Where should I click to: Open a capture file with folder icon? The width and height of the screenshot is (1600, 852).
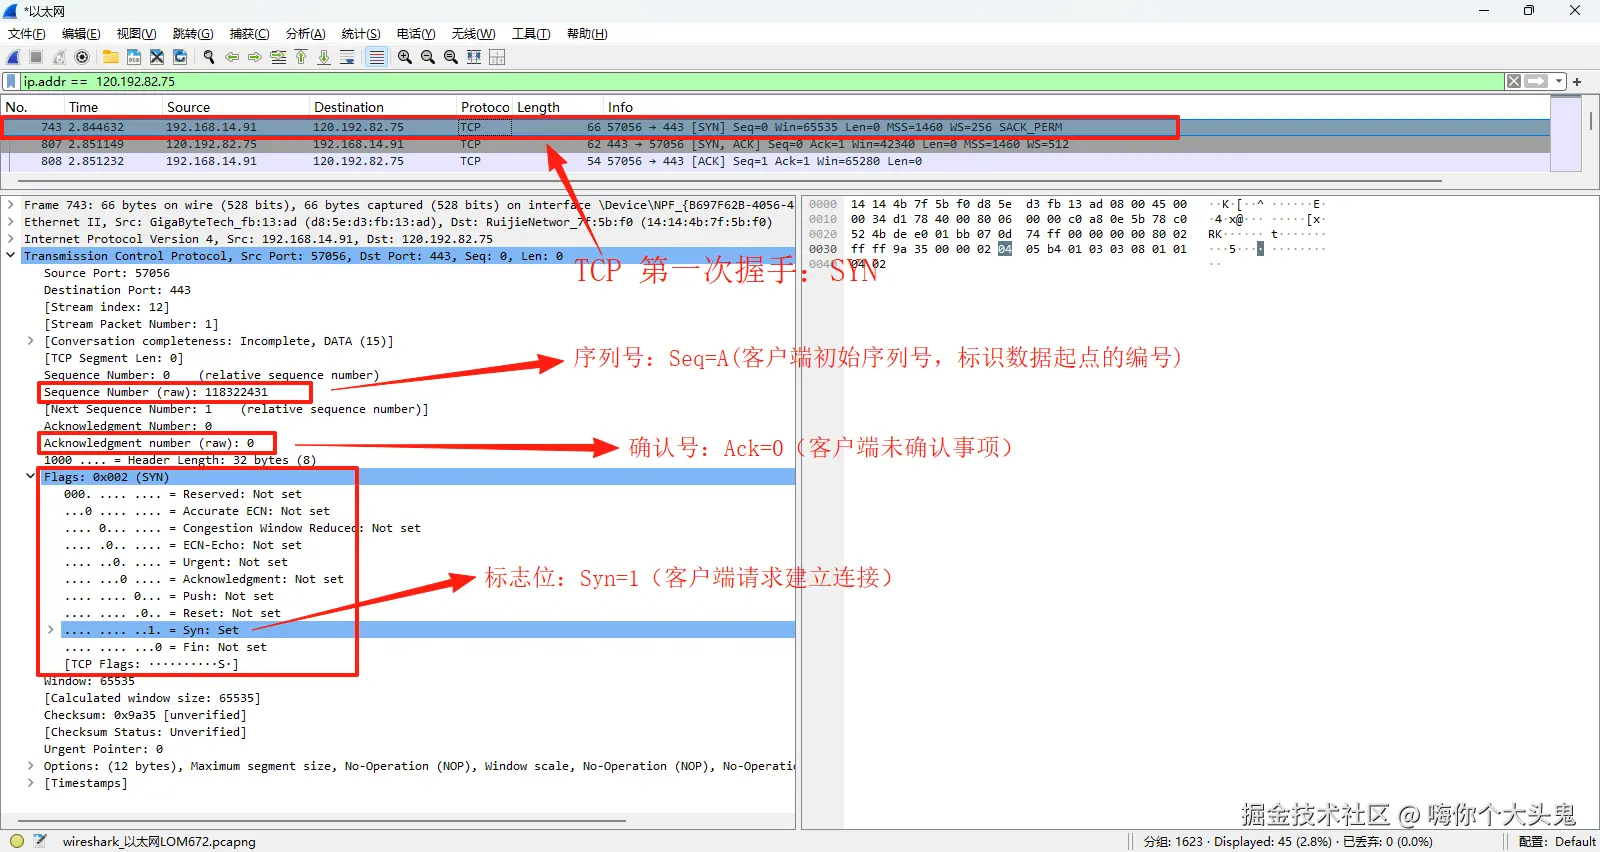tap(111, 57)
